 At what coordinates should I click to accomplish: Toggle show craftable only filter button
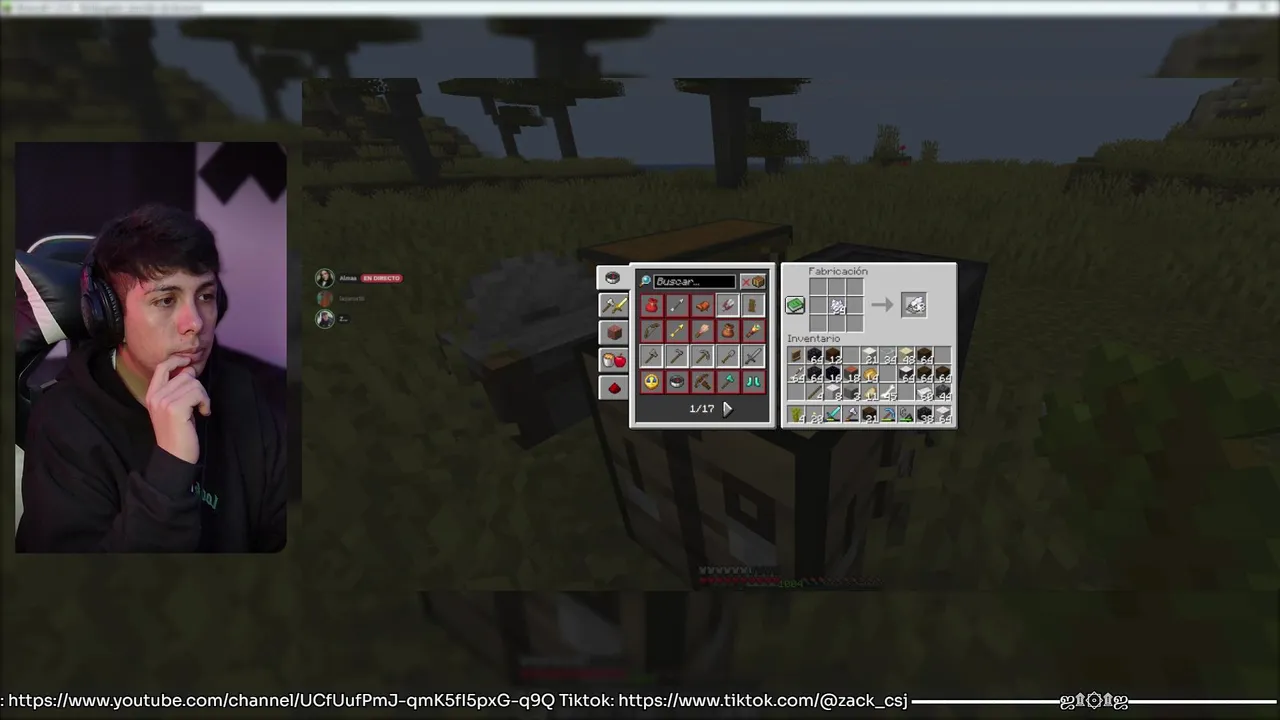point(753,282)
